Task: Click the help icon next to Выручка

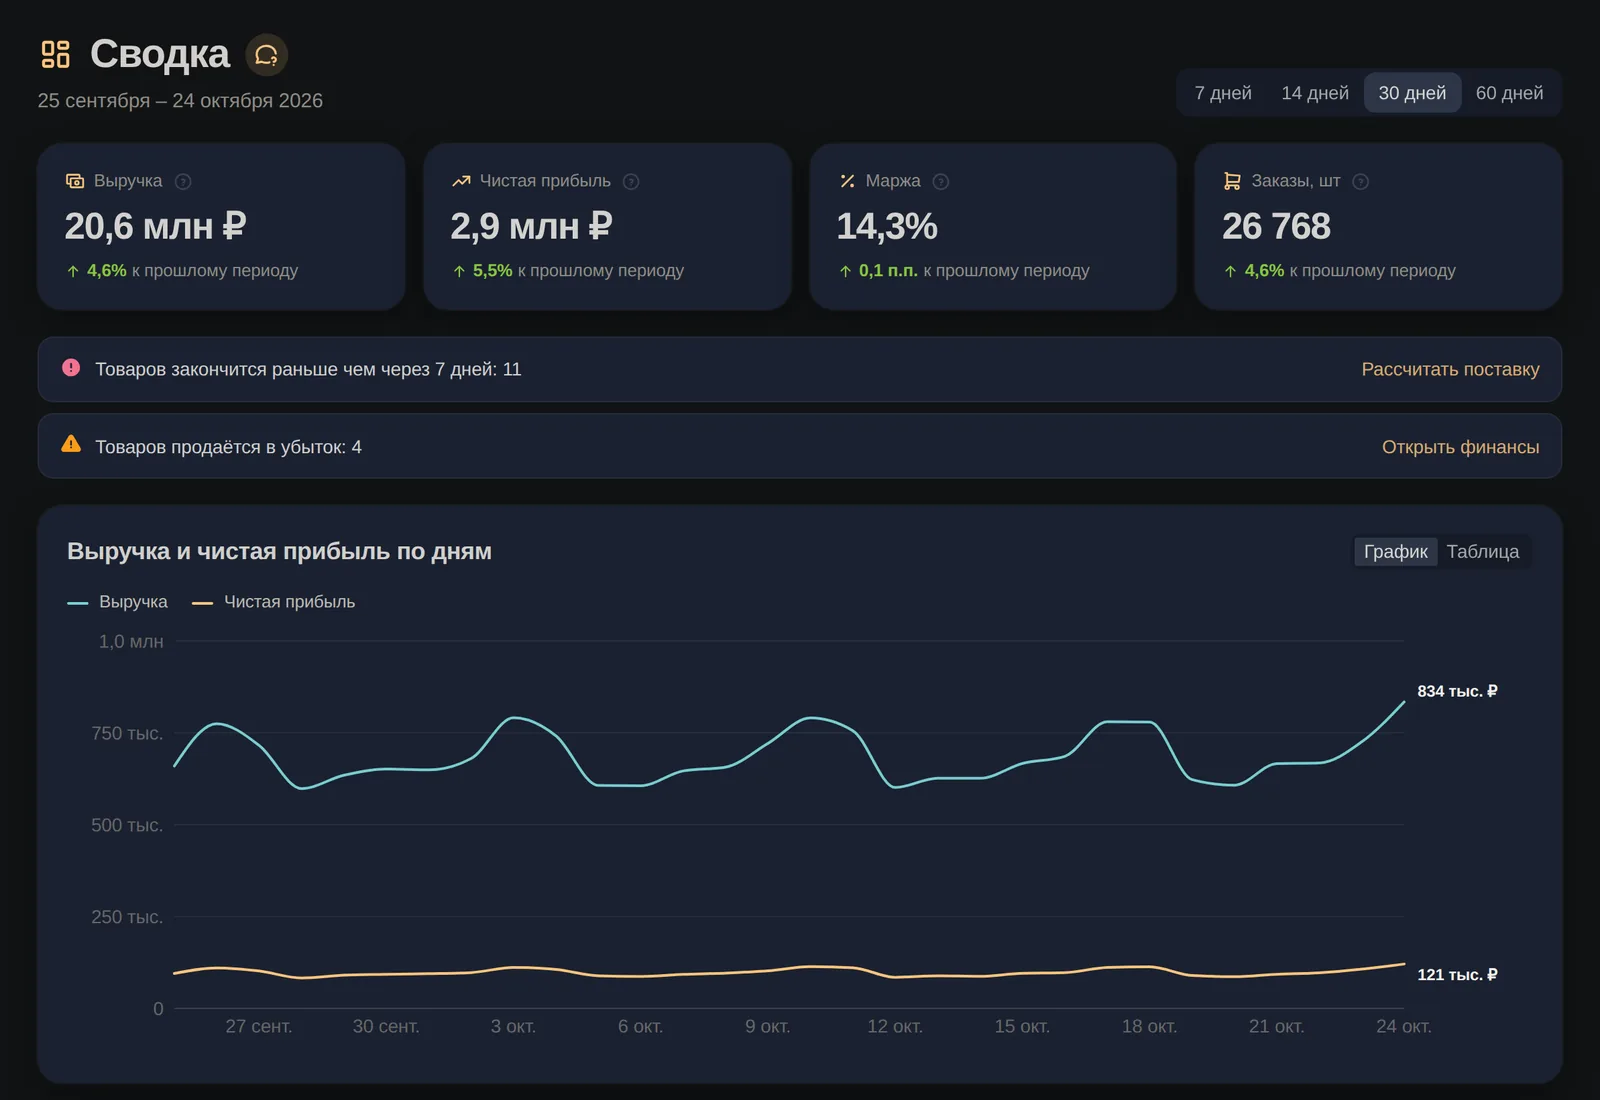Action: [183, 181]
